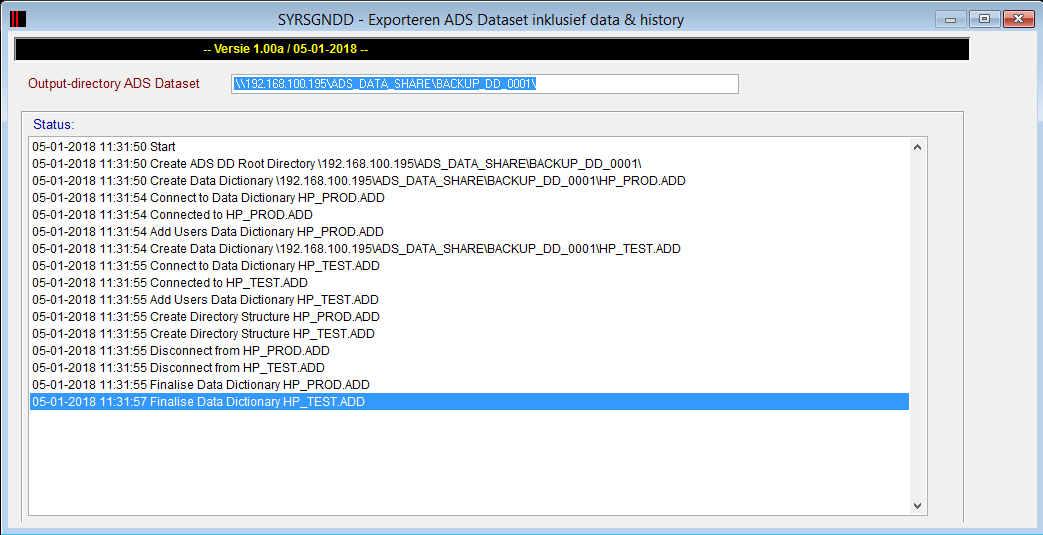
Task: Click the application icon in title bar
Action: (x=18, y=19)
